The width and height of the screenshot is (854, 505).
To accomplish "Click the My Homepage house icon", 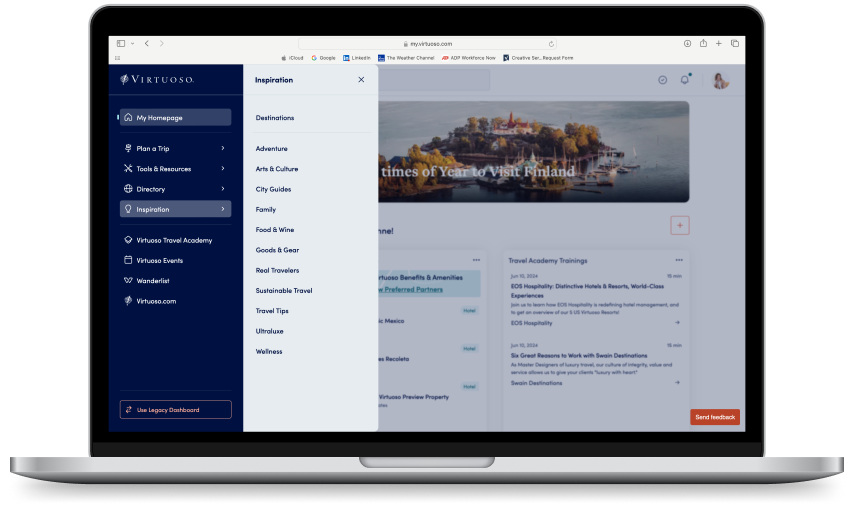I will tap(128, 117).
